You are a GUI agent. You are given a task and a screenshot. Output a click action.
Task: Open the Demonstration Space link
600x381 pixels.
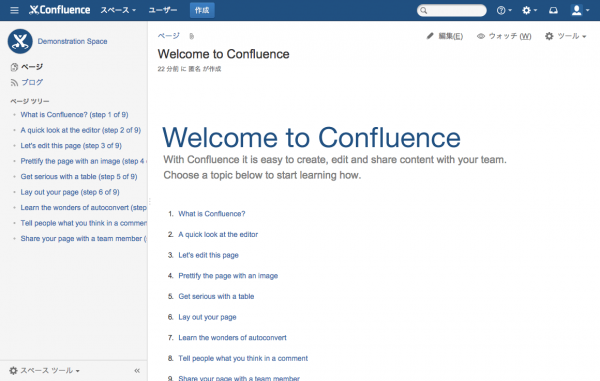point(72,41)
